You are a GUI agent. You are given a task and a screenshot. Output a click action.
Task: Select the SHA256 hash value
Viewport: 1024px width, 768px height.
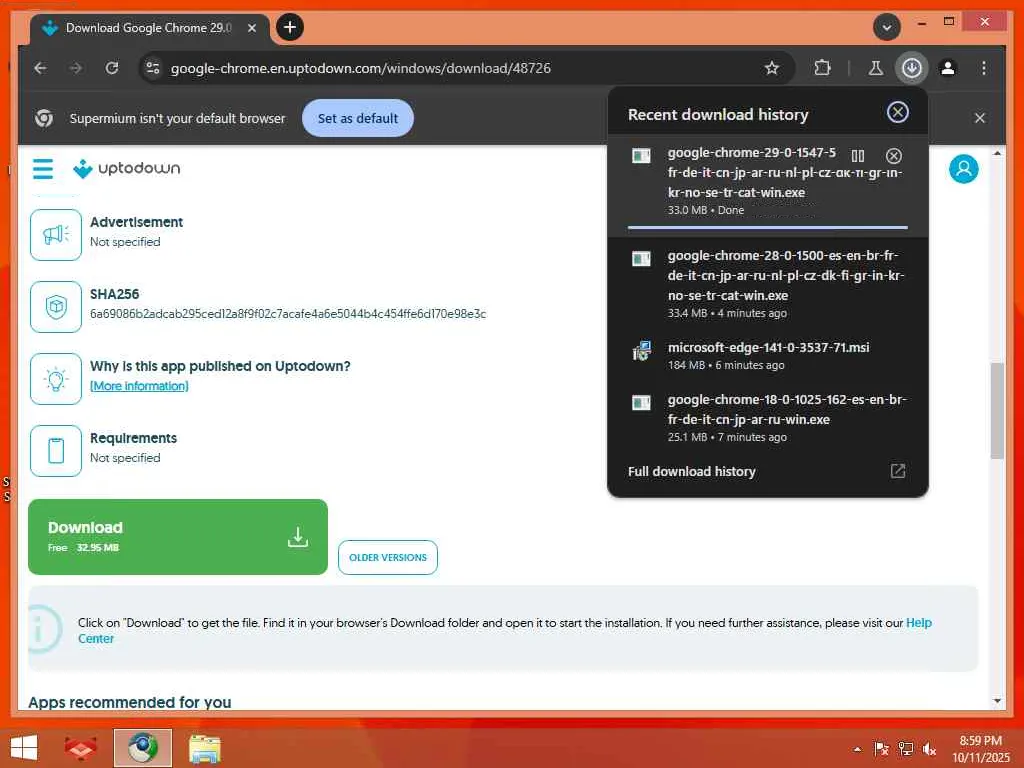tap(288, 313)
